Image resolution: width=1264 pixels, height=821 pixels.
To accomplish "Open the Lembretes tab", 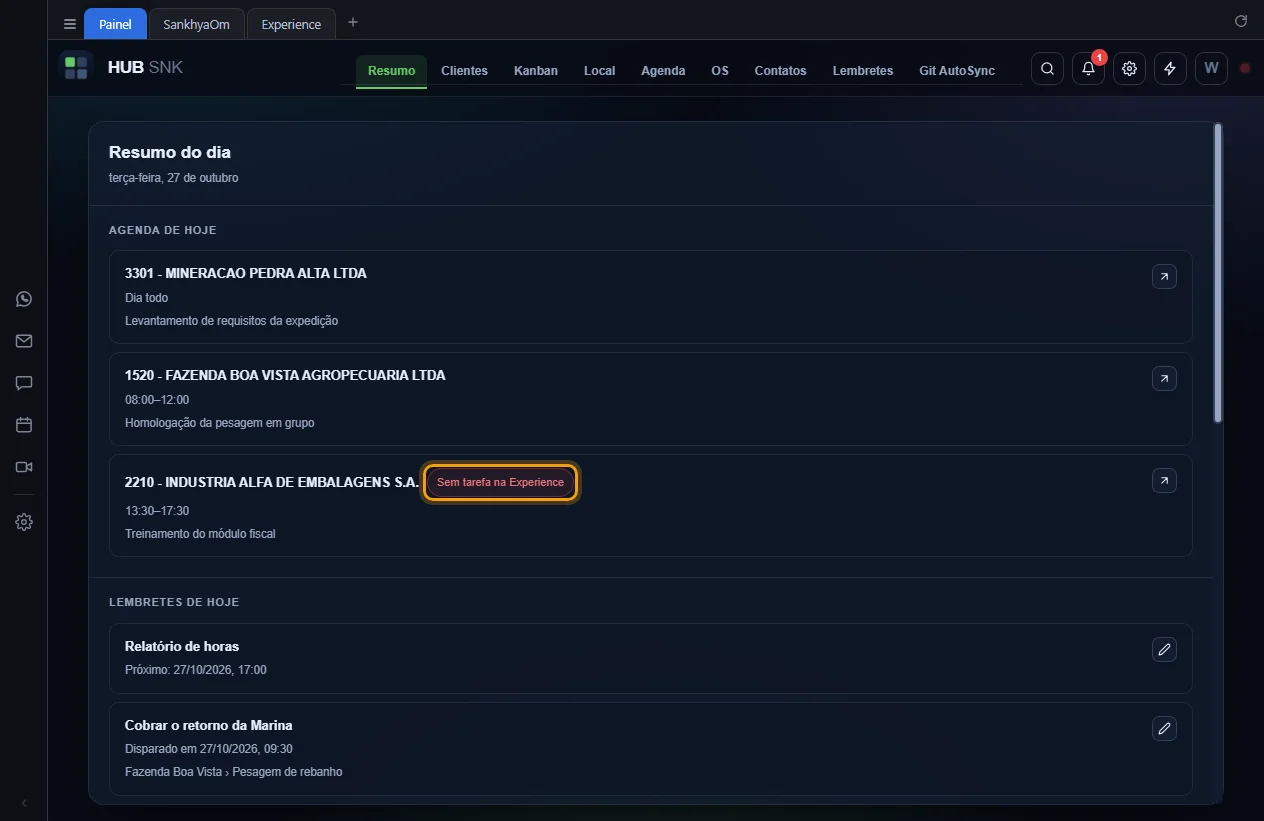I will pos(863,71).
